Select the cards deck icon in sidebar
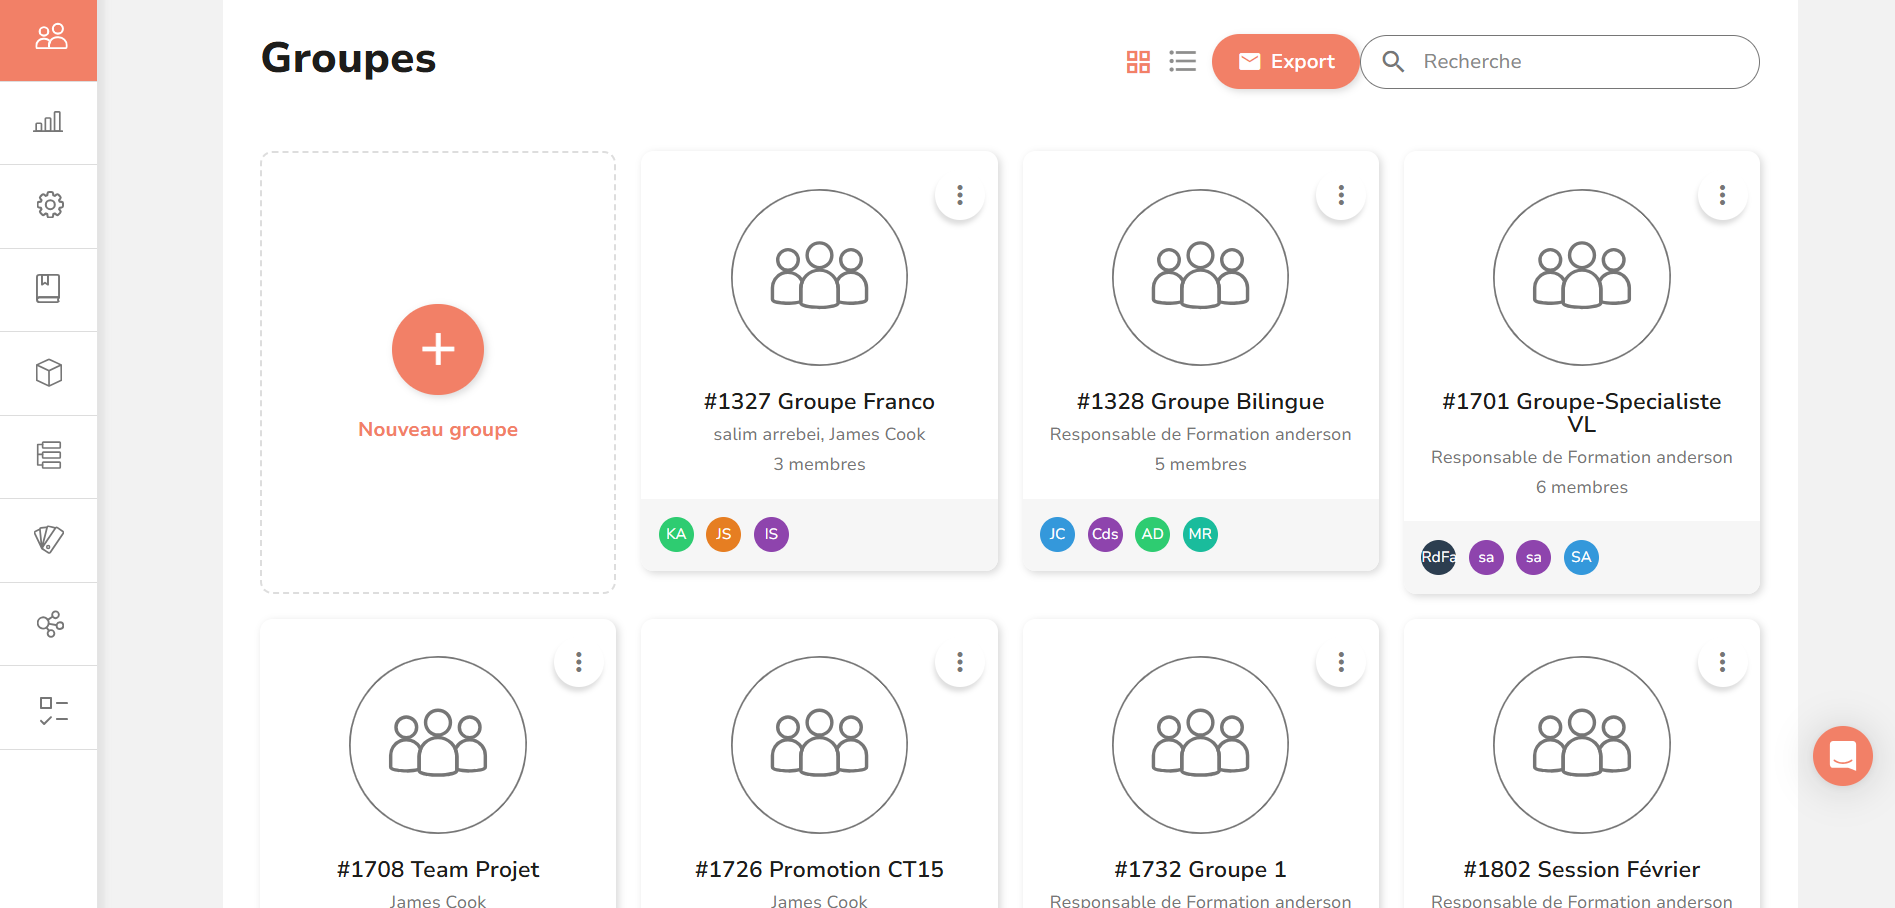The image size is (1895, 908). click(x=48, y=539)
